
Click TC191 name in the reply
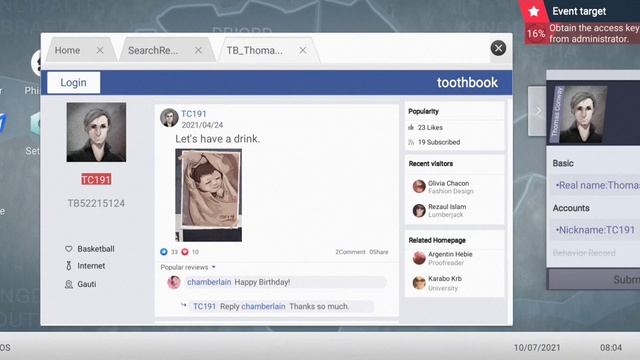coord(204,307)
